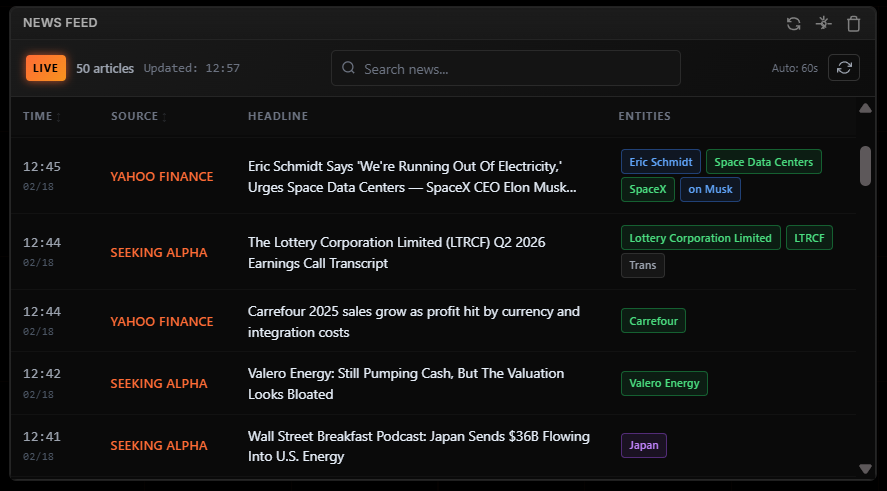Image resolution: width=887 pixels, height=491 pixels.
Task: Click the 12:42 timestamp
Action: coord(42,374)
